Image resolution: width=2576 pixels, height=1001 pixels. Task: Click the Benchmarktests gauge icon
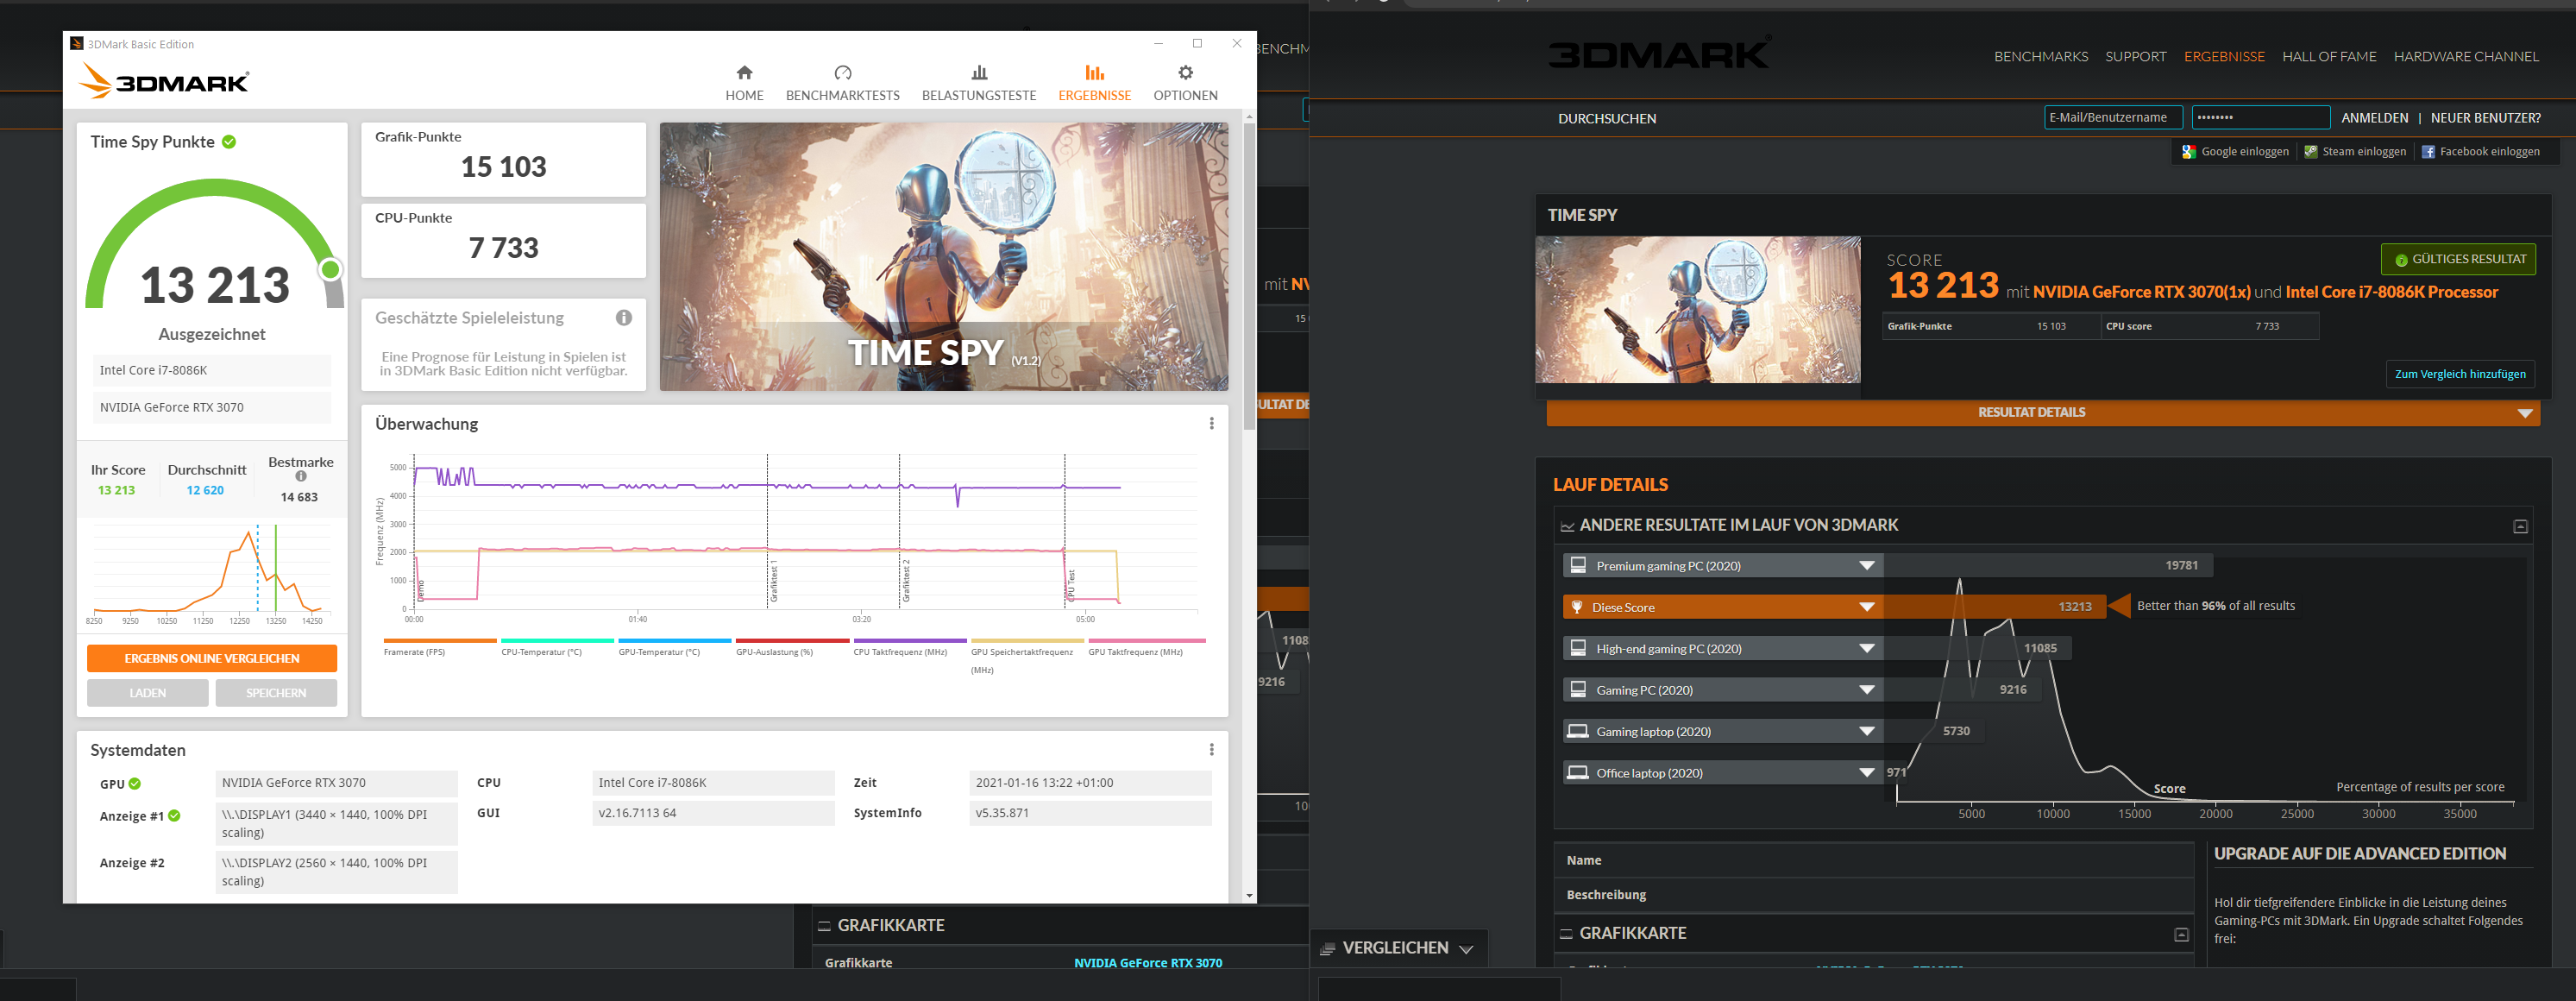[x=842, y=73]
